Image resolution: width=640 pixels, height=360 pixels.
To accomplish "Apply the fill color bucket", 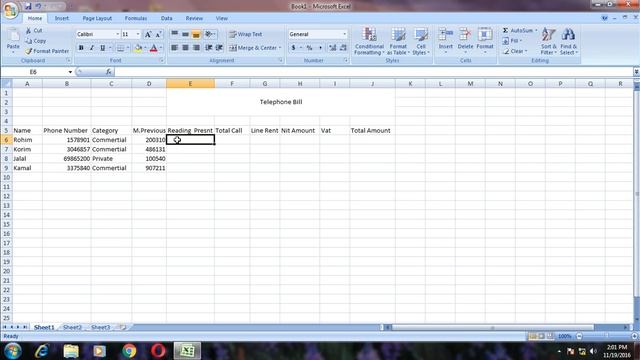I will tap(138, 48).
